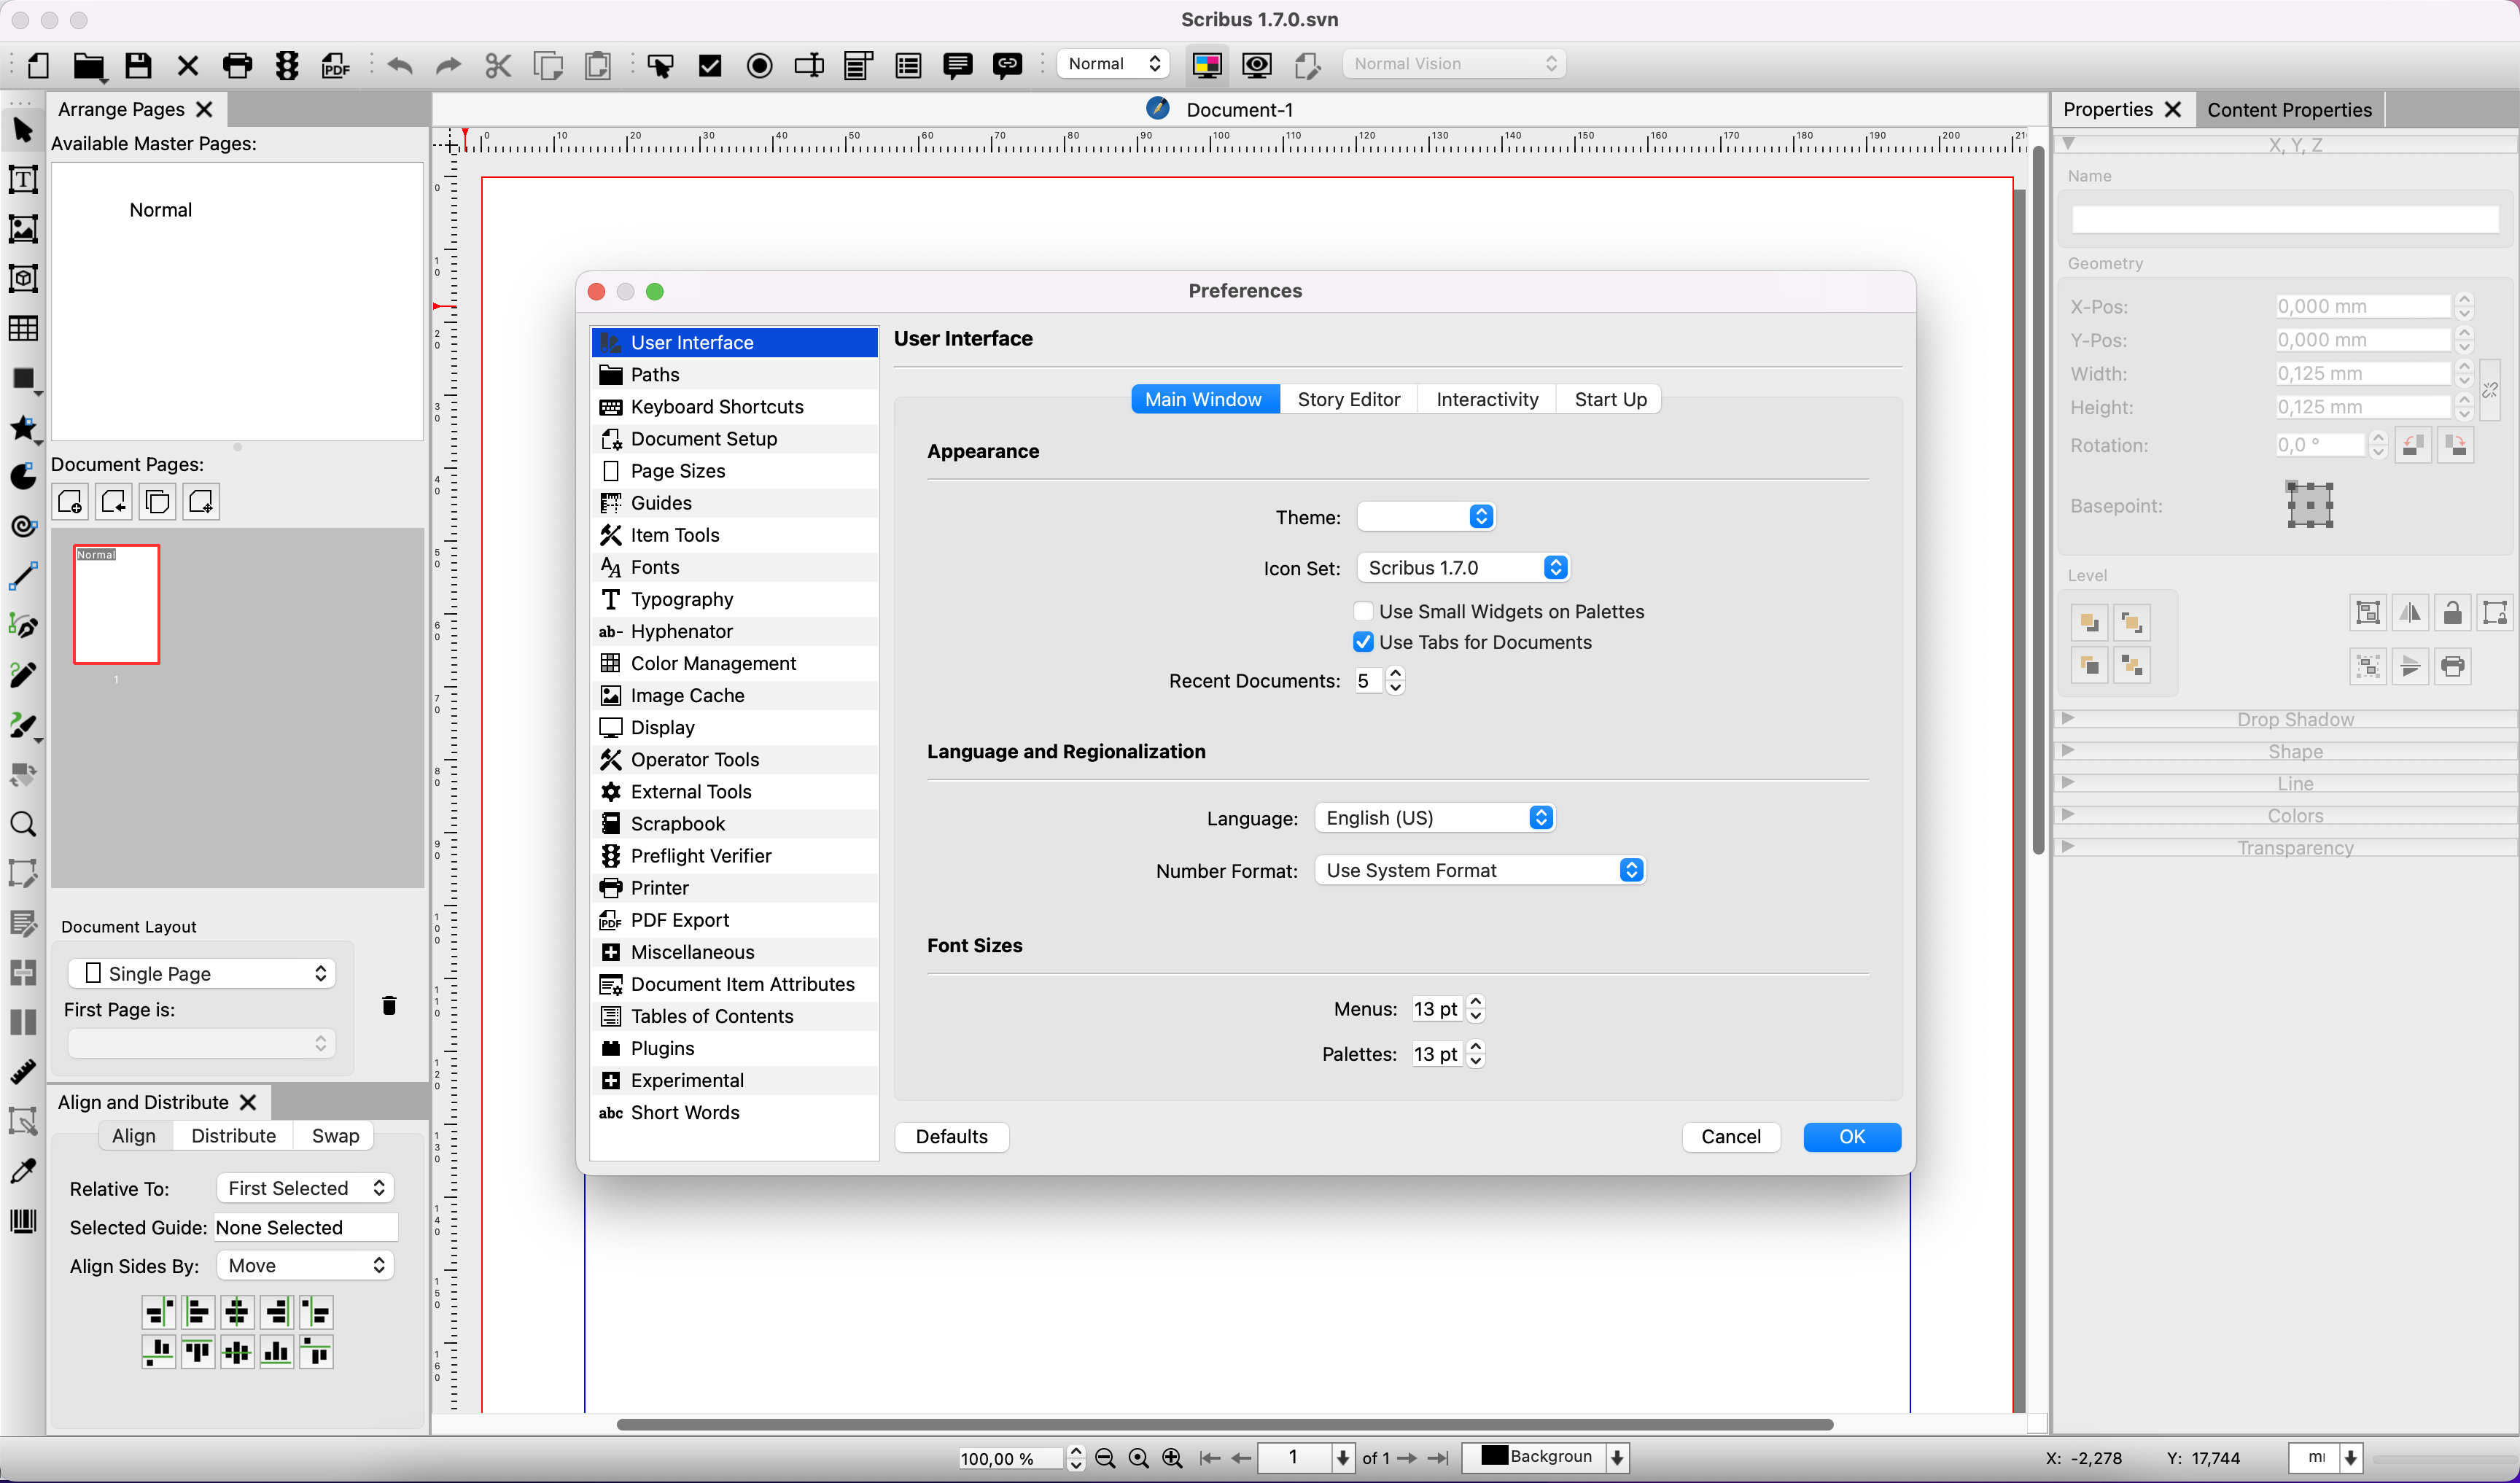Open the Language dropdown

click(1434, 818)
